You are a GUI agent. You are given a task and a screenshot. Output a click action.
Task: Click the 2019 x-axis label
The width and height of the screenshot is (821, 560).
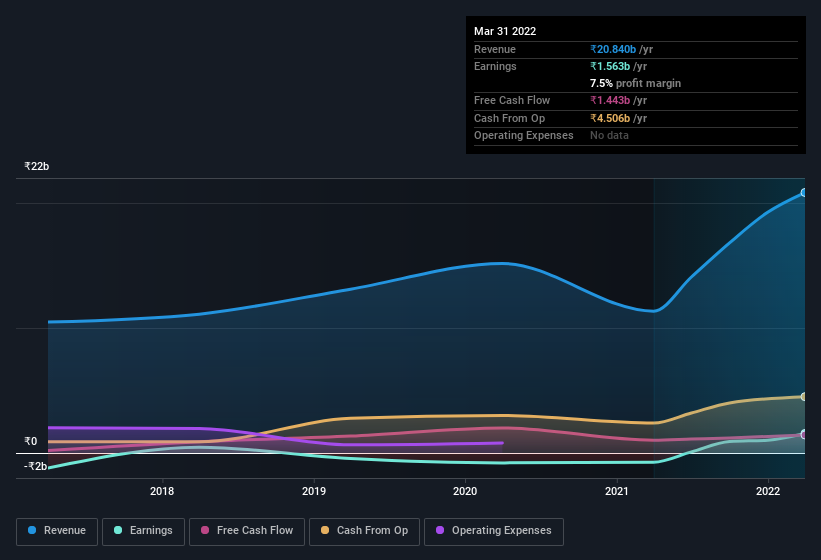tap(314, 491)
